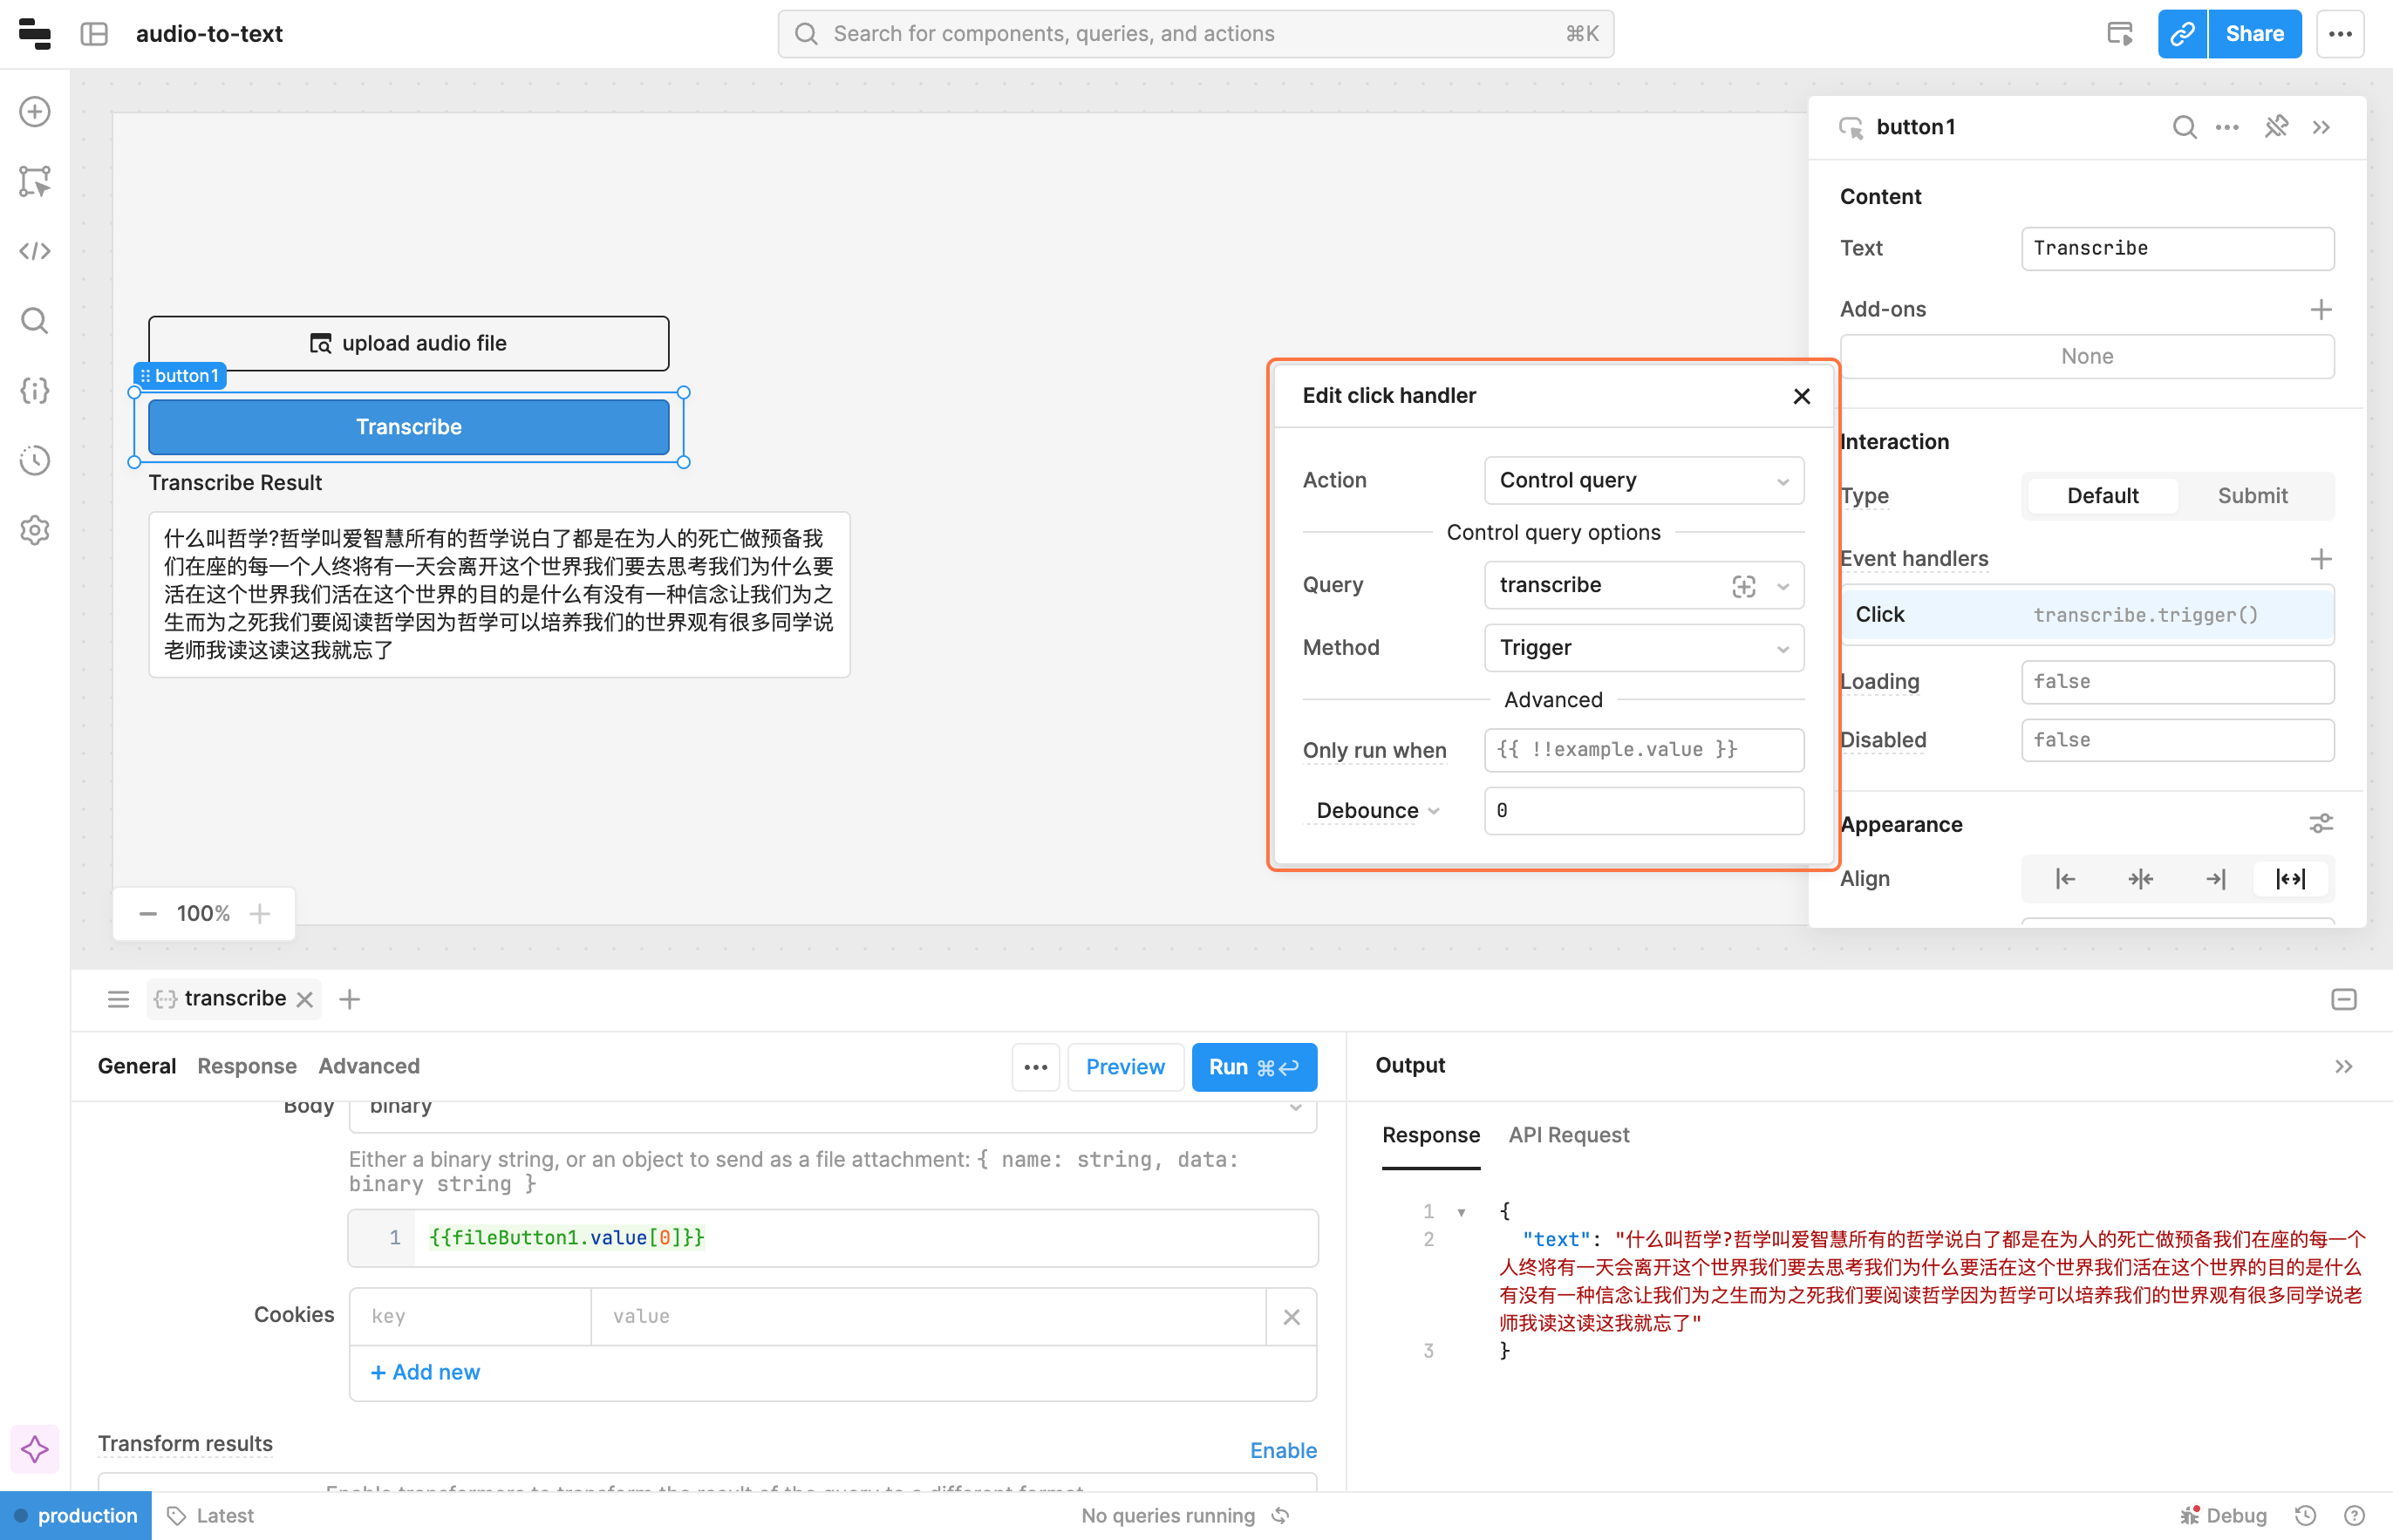Click the AI sparkle icon at bottom left
Image resolution: width=2393 pixels, height=1540 pixels.
pos(35,1449)
